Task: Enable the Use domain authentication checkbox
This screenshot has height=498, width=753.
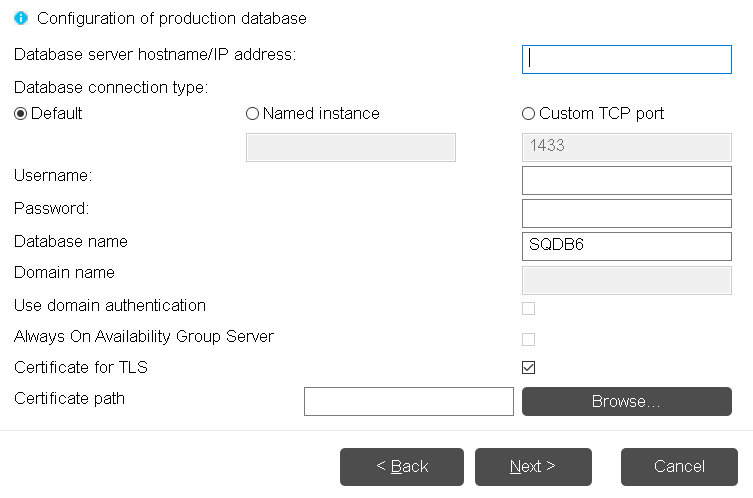Action: point(528,308)
